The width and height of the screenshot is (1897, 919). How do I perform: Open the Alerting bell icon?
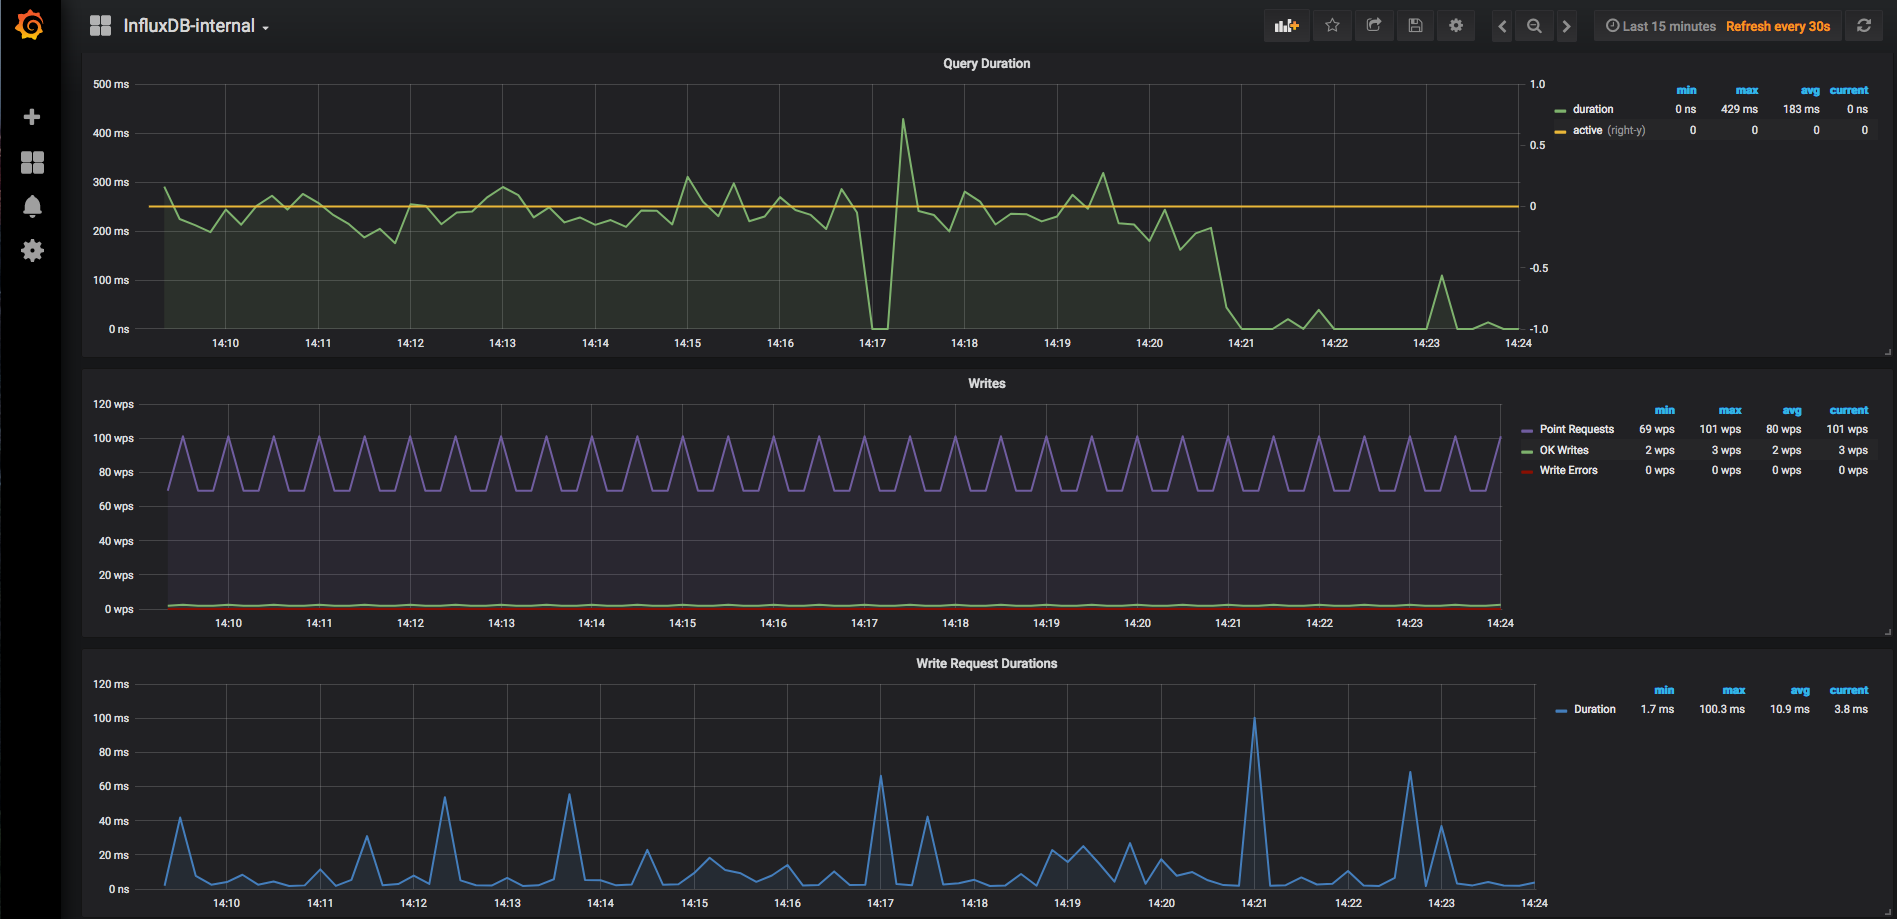pyautogui.click(x=32, y=206)
